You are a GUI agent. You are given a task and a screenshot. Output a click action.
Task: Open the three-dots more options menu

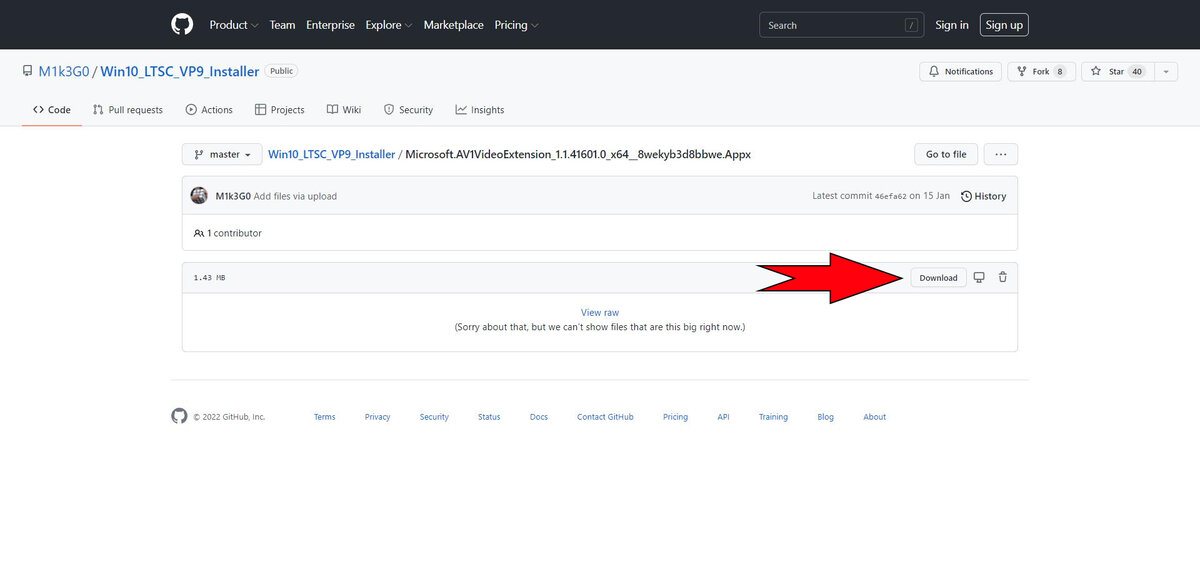(x=1001, y=155)
